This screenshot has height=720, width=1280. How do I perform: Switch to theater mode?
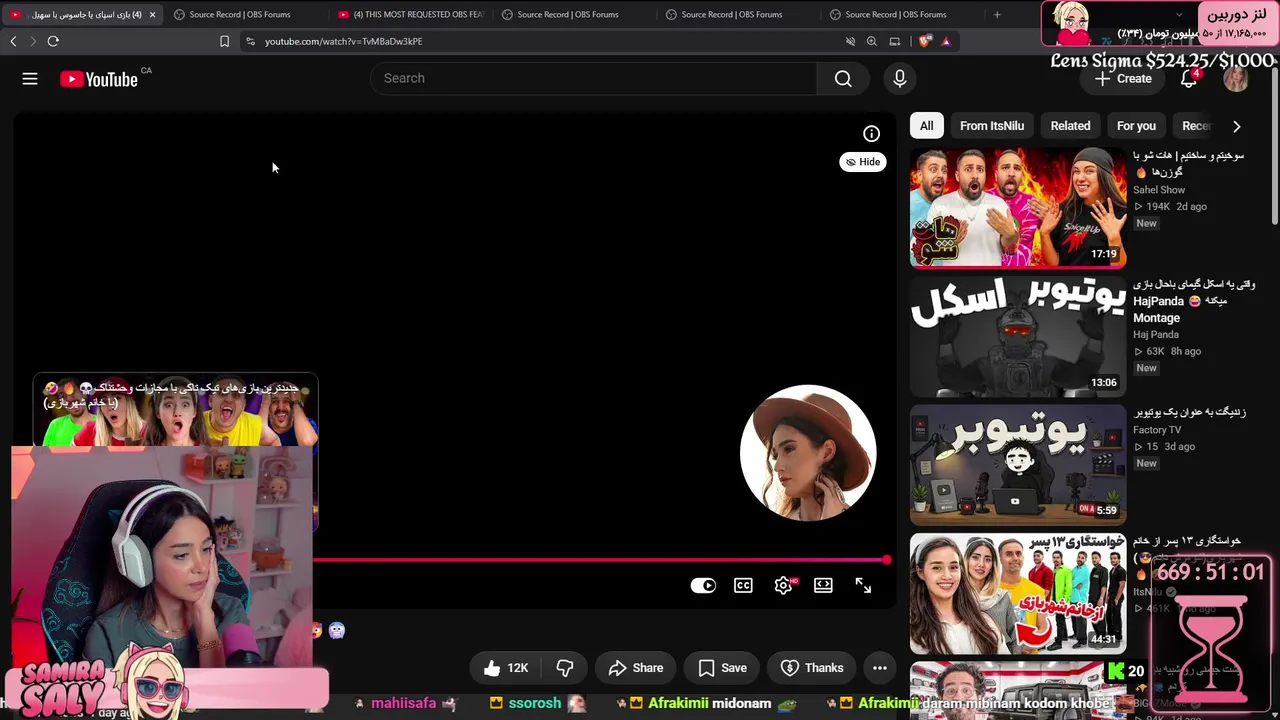tap(823, 586)
